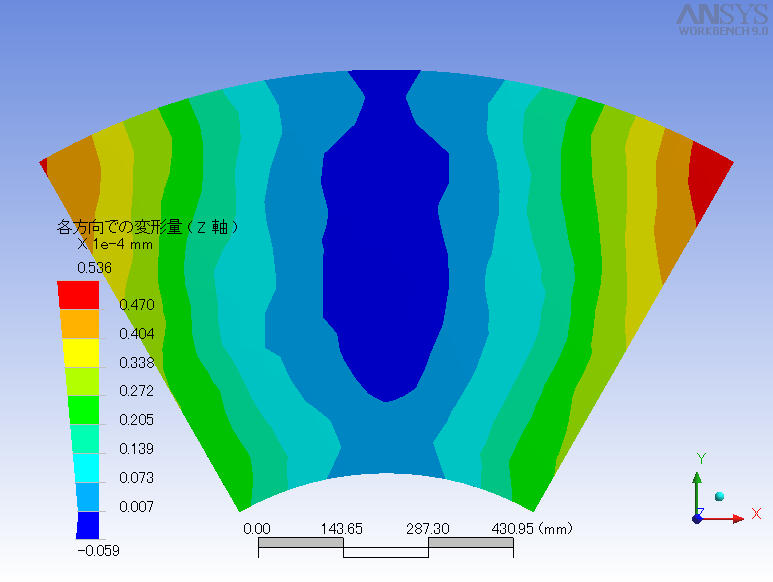The height and width of the screenshot is (582, 773).
Task: Click the scale label 0.00
Action: (257, 529)
